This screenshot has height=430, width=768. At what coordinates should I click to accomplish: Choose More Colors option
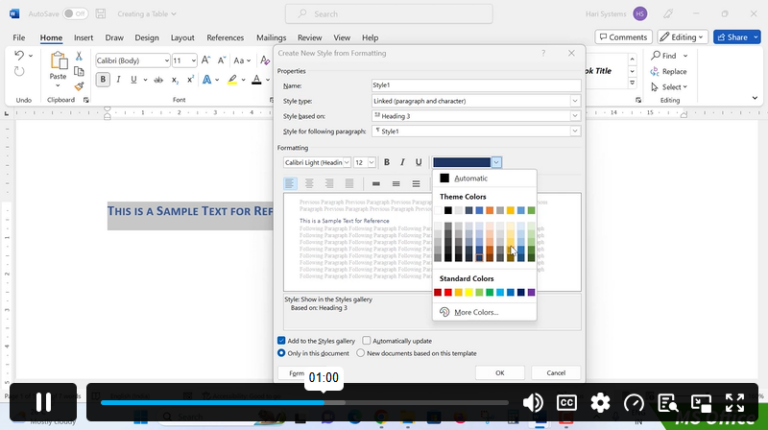(x=476, y=312)
